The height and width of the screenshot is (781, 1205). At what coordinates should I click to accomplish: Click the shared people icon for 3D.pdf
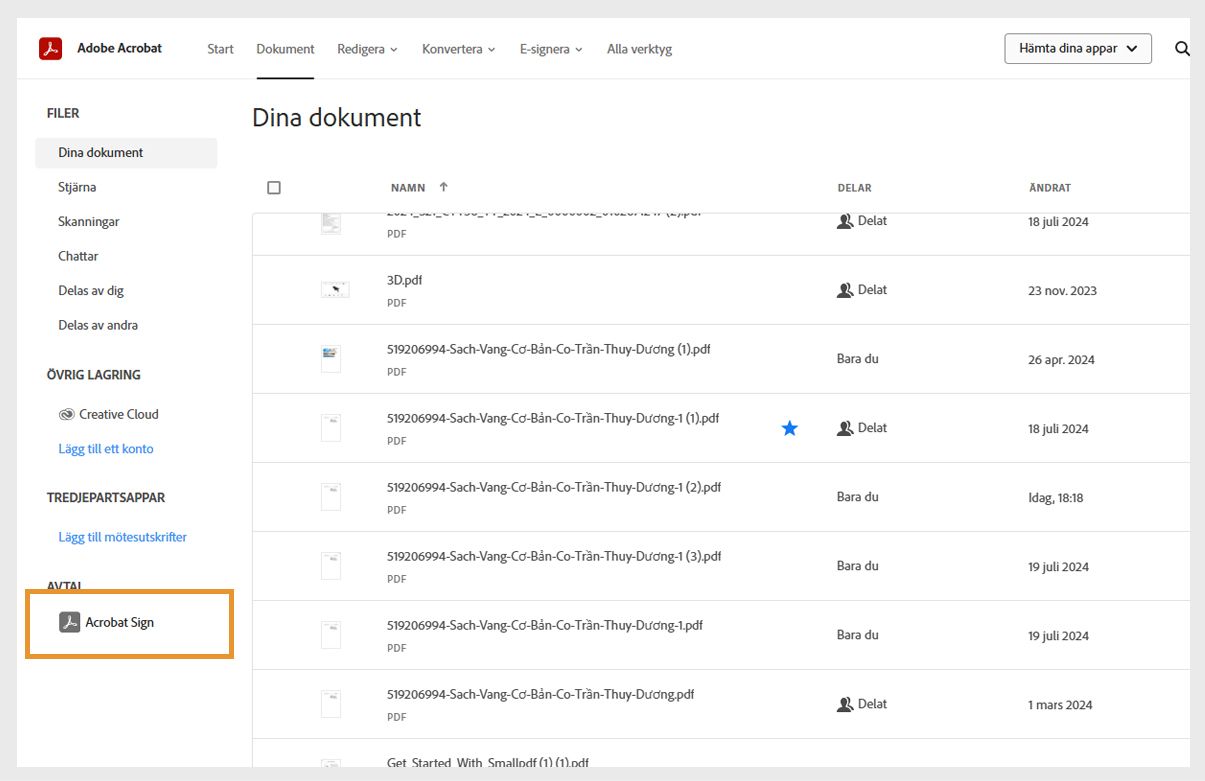click(845, 290)
